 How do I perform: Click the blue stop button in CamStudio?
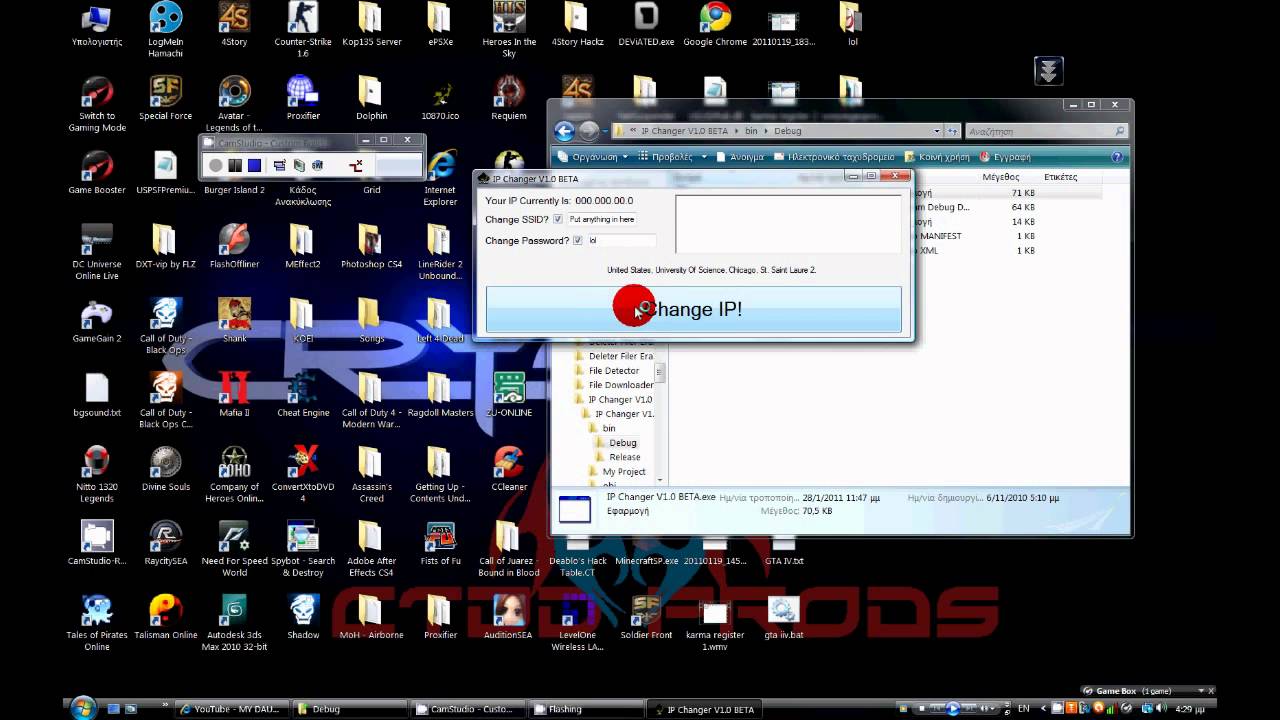(254, 165)
